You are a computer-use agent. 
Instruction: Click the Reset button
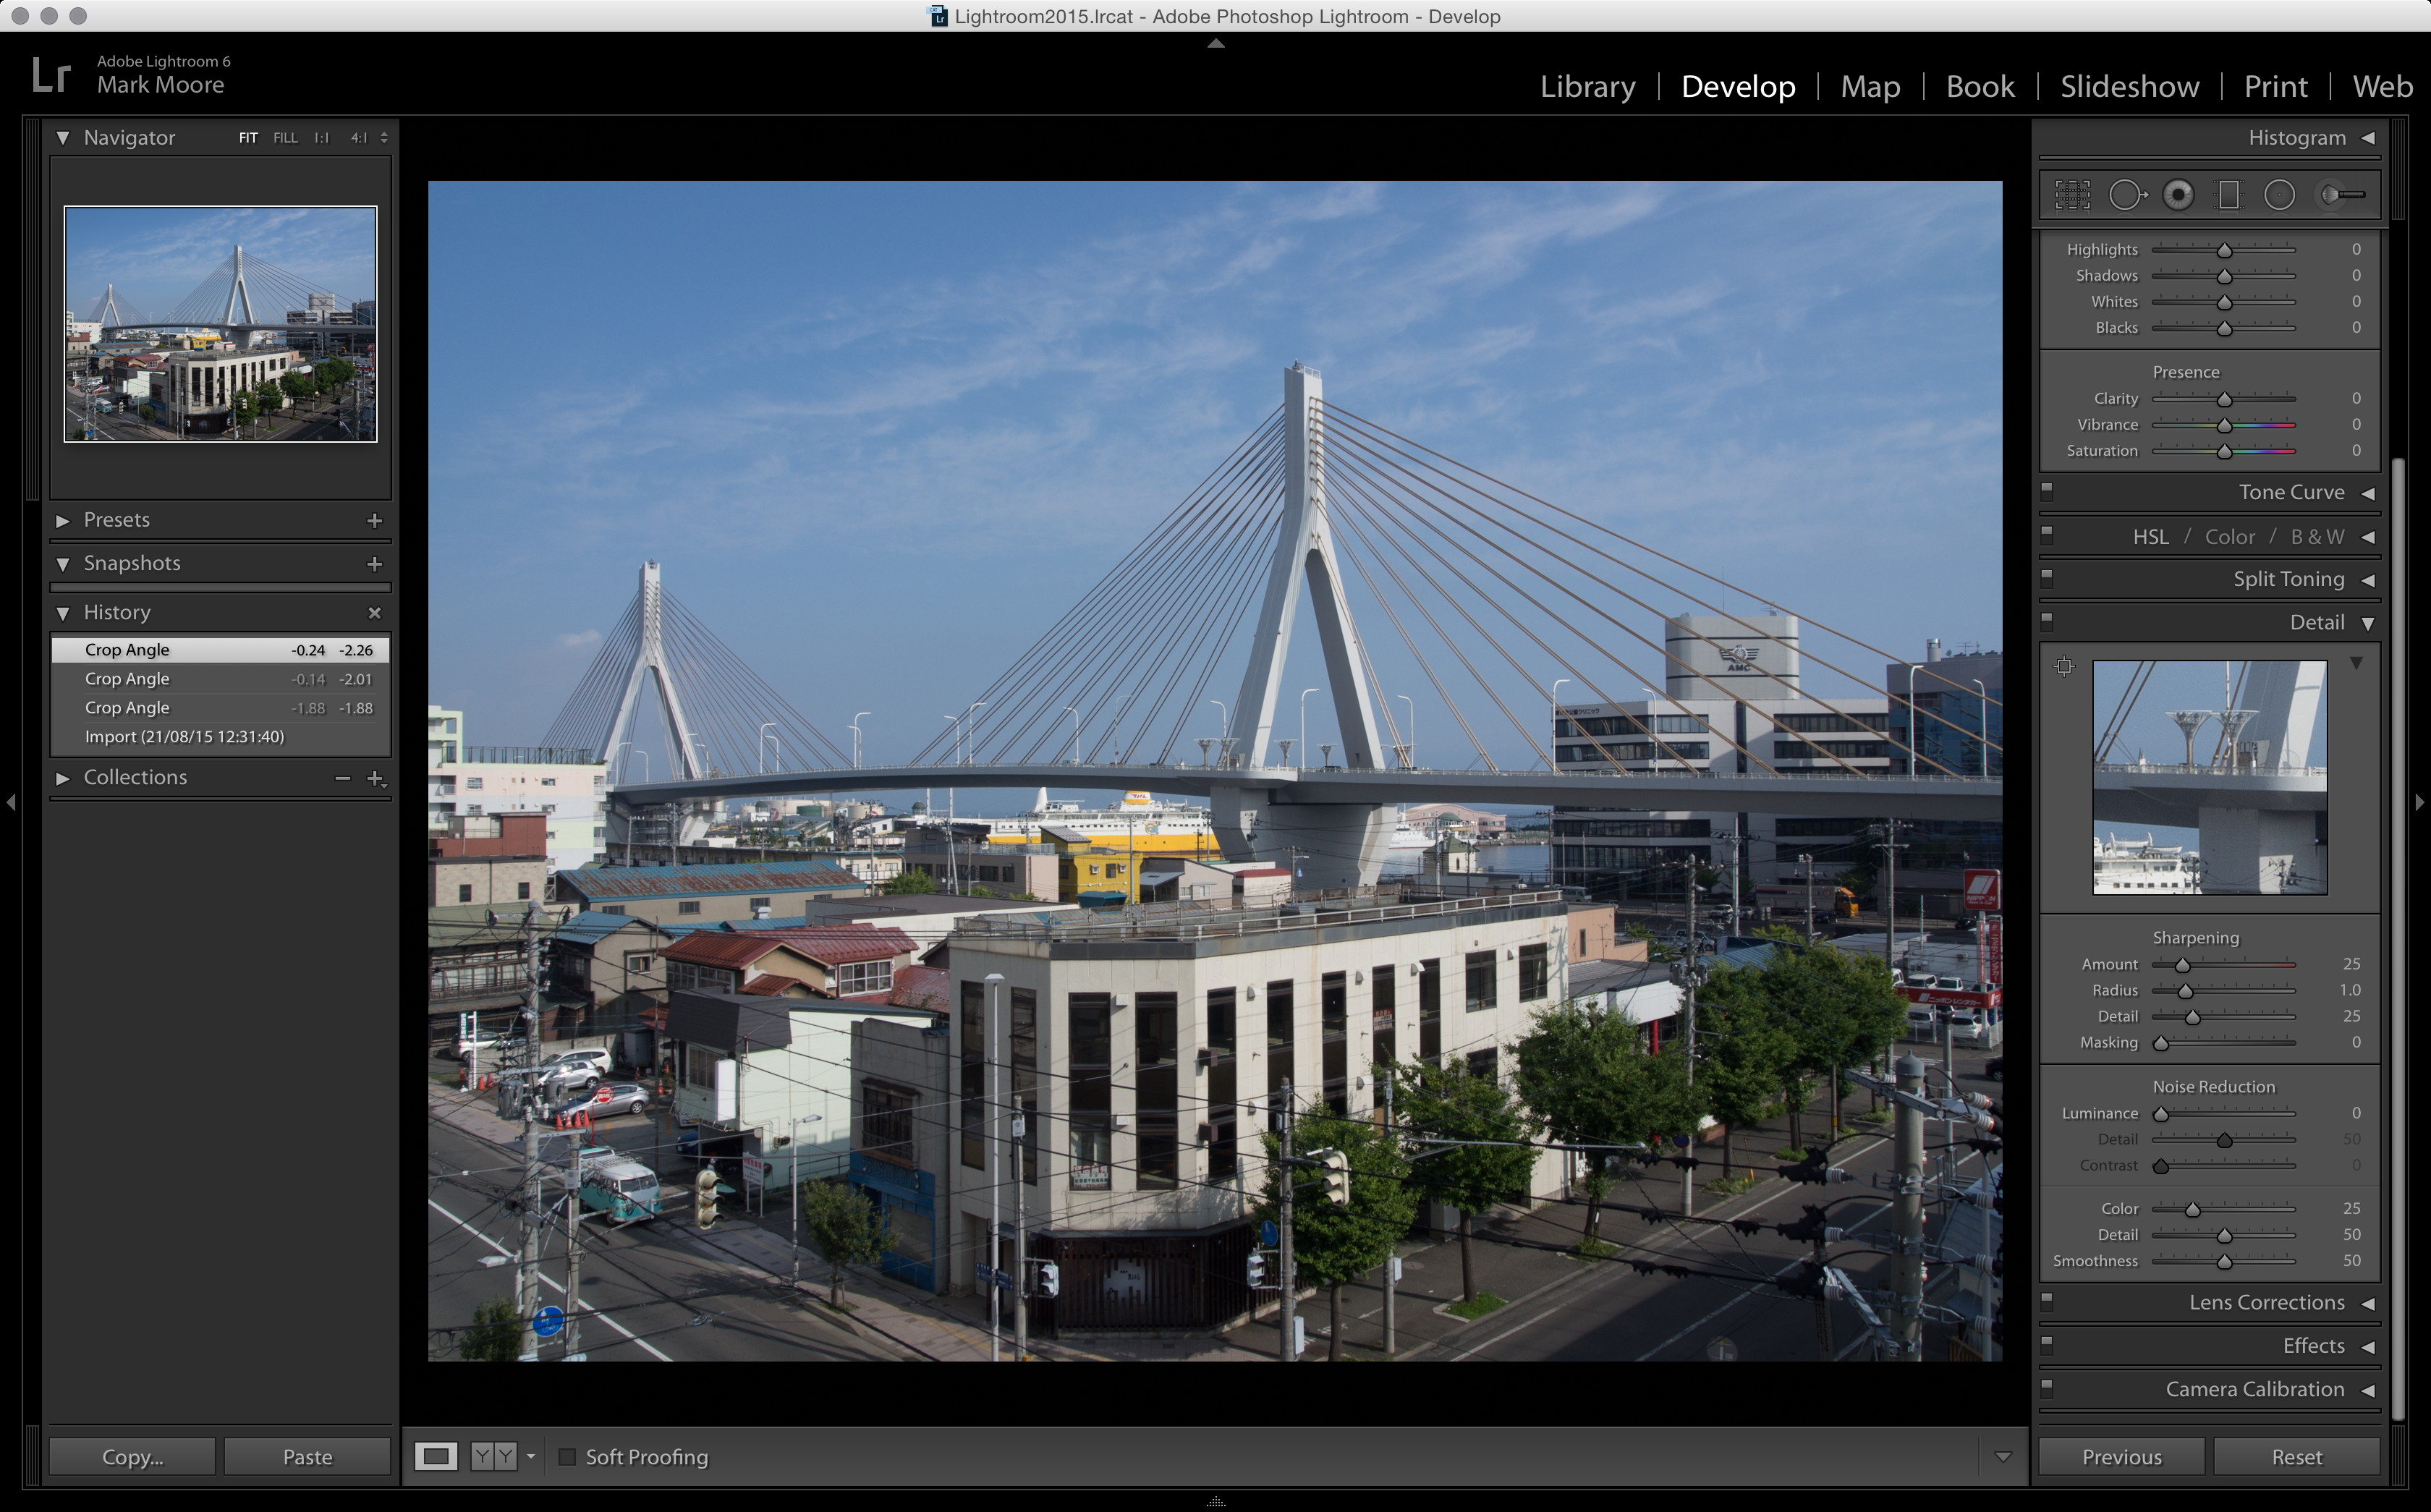2296,1457
